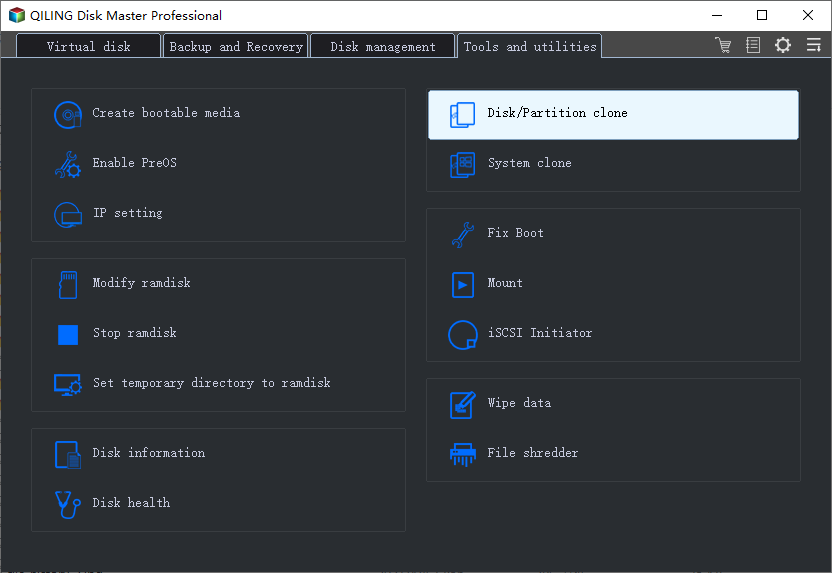
Task: Select System clone text label
Action: click(x=530, y=163)
